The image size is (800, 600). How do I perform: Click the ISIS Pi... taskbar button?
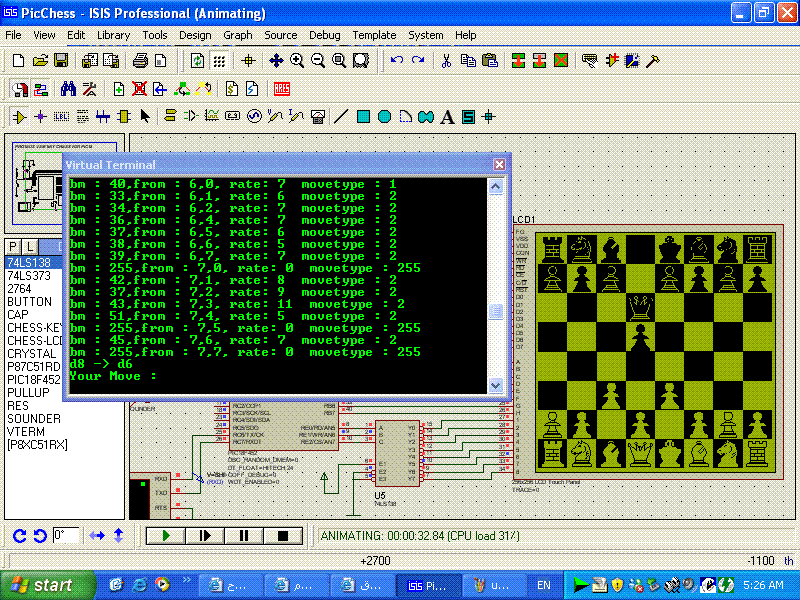(x=428, y=585)
